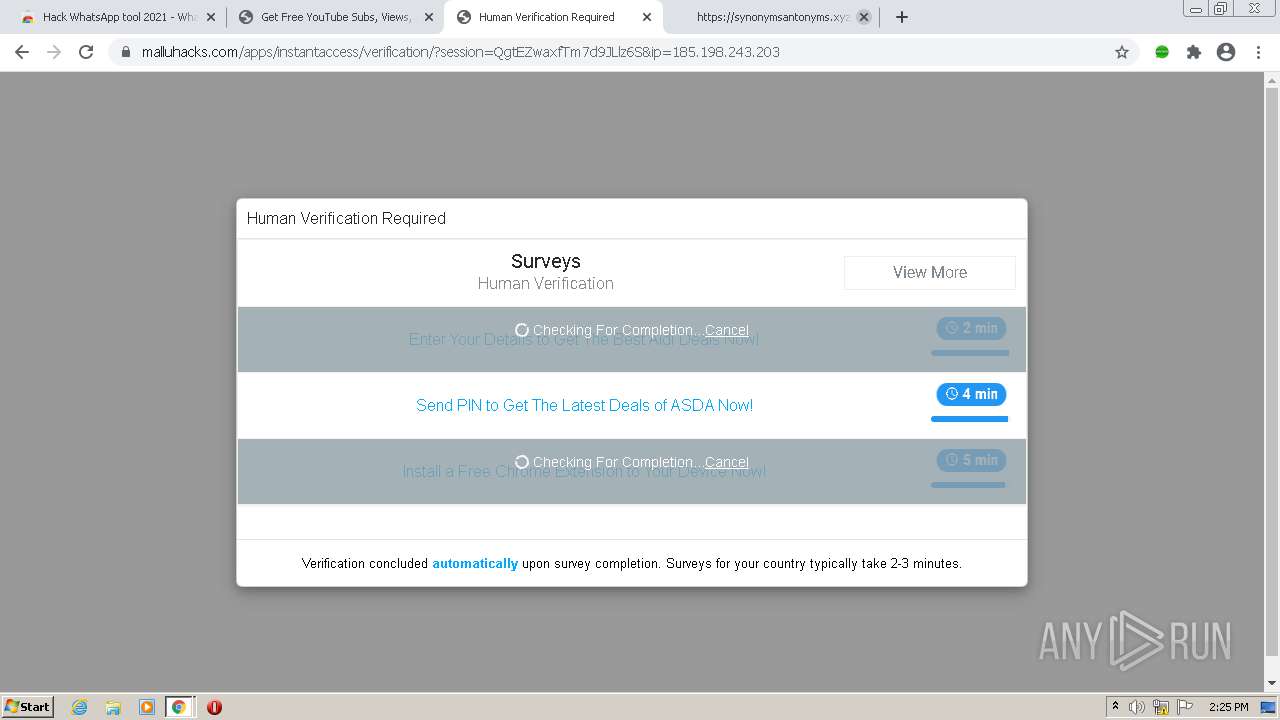Reload the current page
Image resolution: width=1280 pixels, height=720 pixels.
tap(86, 52)
